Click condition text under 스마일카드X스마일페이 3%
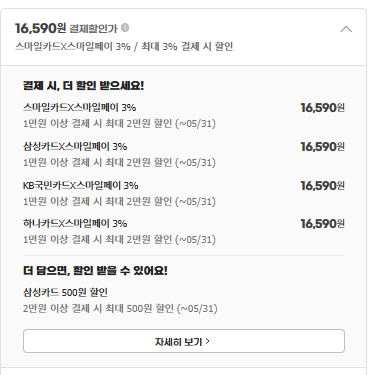 click(x=119, y=124)
